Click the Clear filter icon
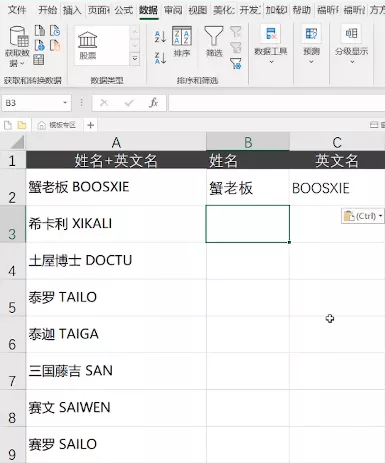Viewport: 385px width, 463px height. coord(236,32)
